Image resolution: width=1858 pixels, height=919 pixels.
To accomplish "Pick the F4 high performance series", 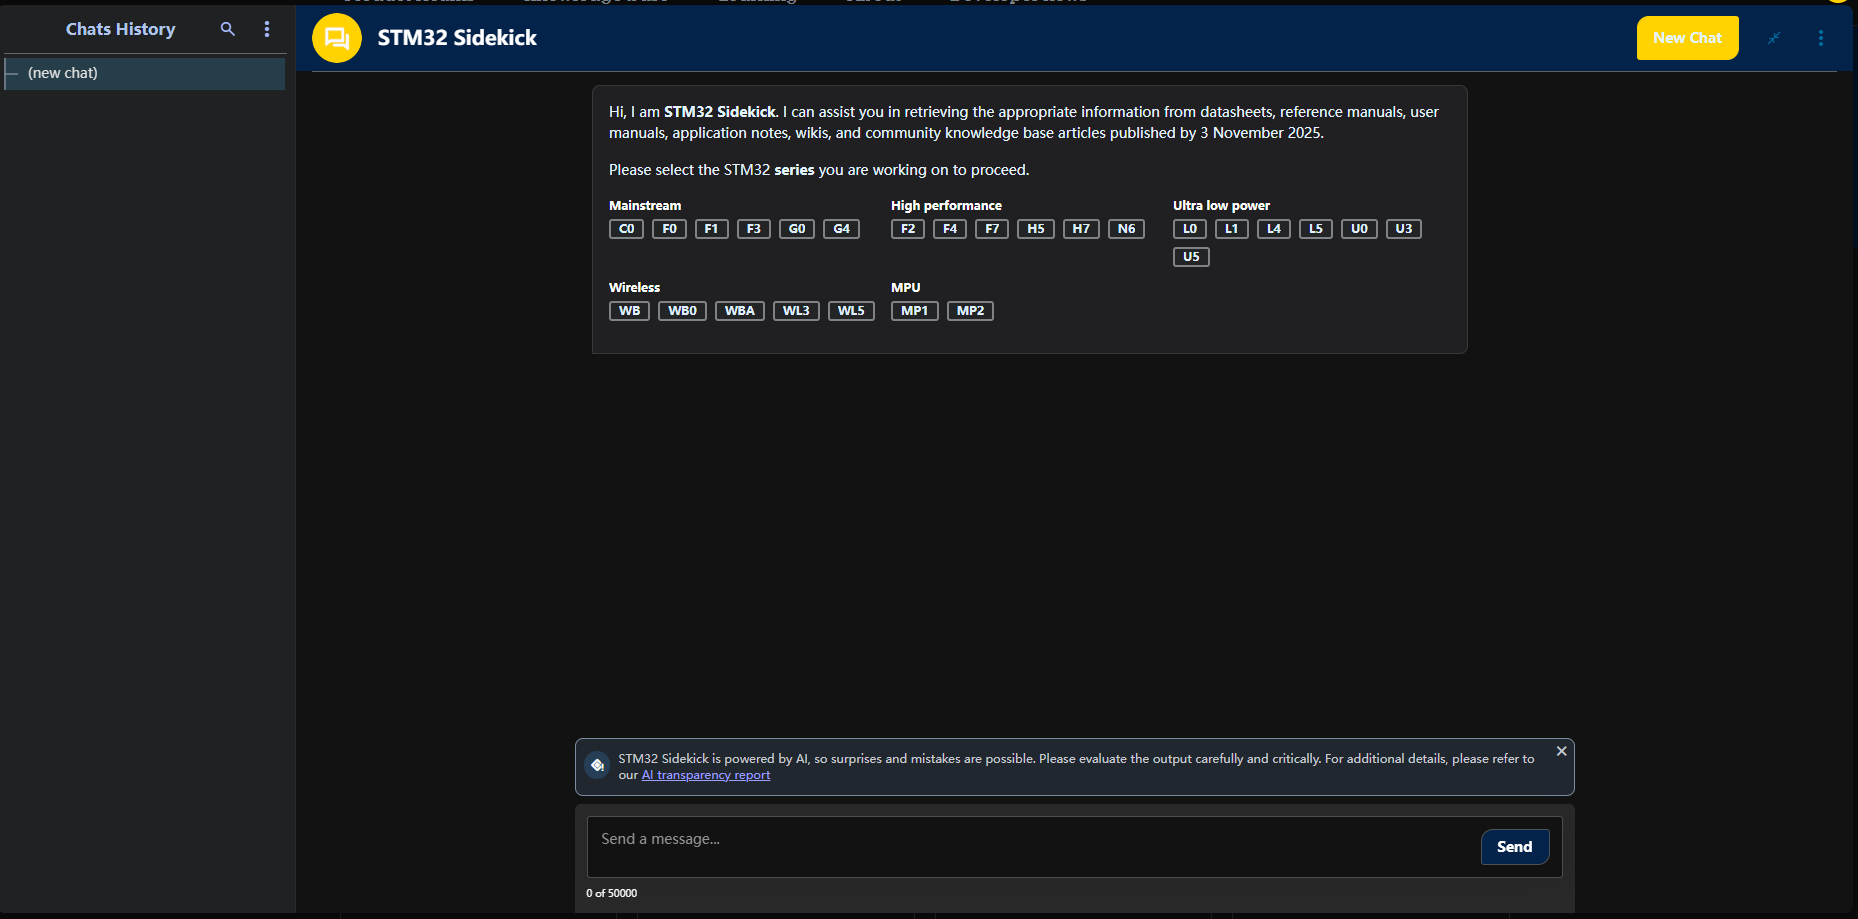I will pos(950,229).
